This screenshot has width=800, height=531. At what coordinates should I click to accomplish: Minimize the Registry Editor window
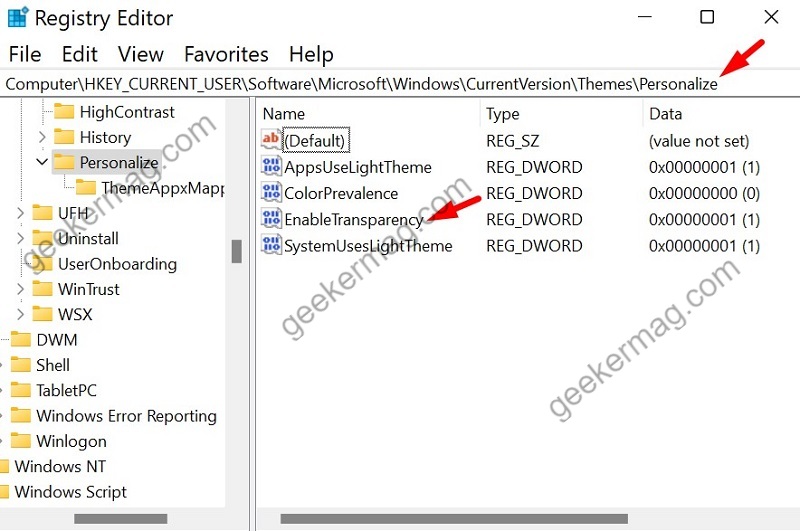coord(645,17)
